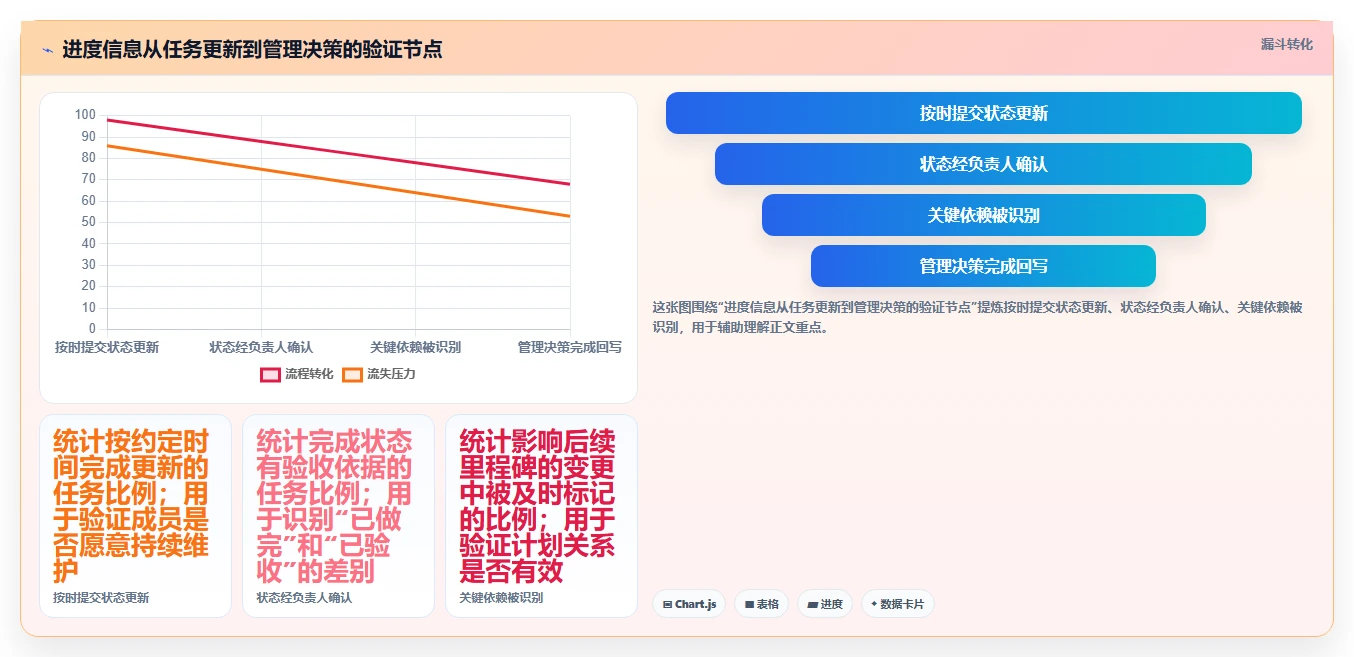The width and height of the screenshot is (1354, 657).
Task: Toggle the 流失压力 legend swatch
Action: [x=352, y=375]
